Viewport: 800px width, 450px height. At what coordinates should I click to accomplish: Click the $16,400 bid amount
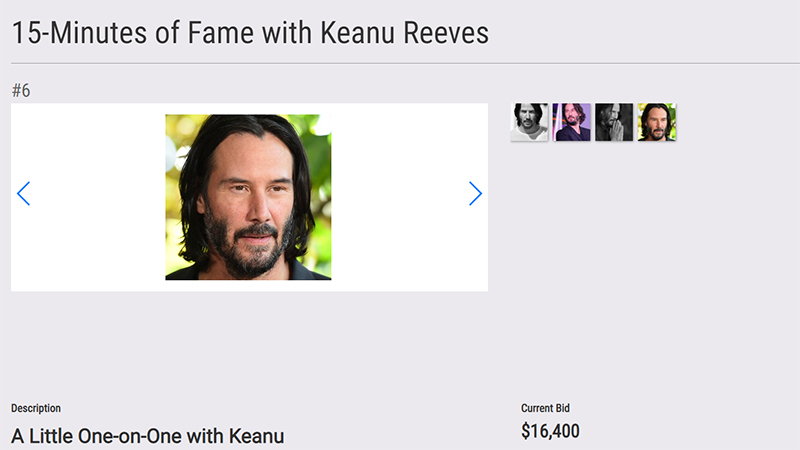[x=550, y=432]
